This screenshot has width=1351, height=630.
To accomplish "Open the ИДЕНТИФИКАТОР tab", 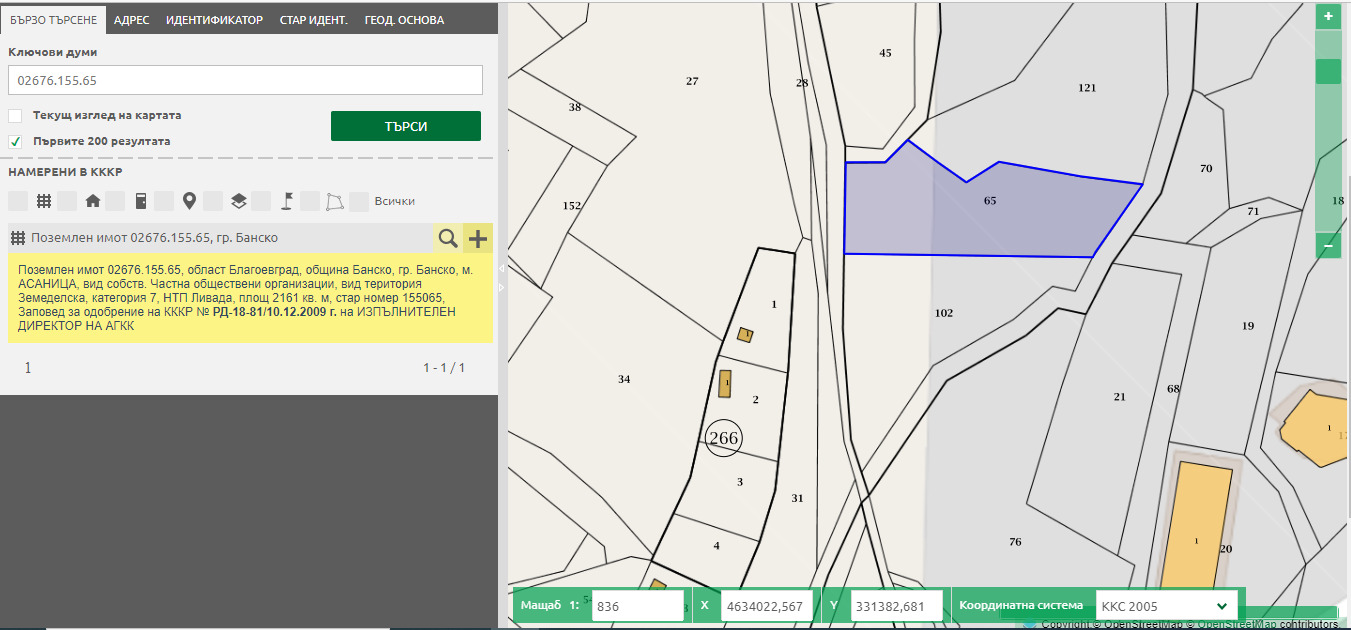I will (214, 20).
